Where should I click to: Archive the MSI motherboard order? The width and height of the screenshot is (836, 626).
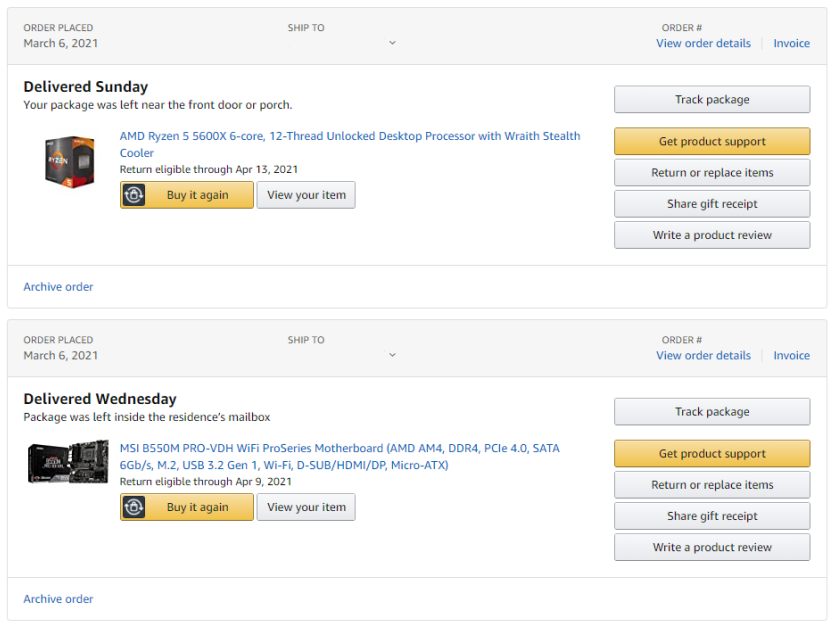[58, 599]
